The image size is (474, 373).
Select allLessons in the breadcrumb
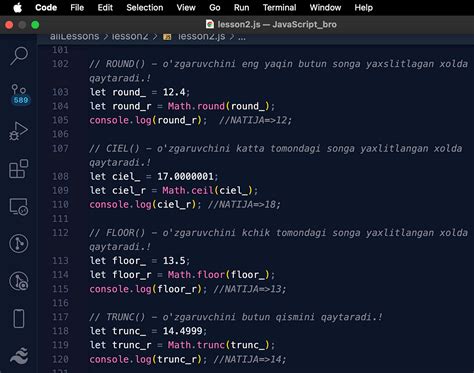74,36
